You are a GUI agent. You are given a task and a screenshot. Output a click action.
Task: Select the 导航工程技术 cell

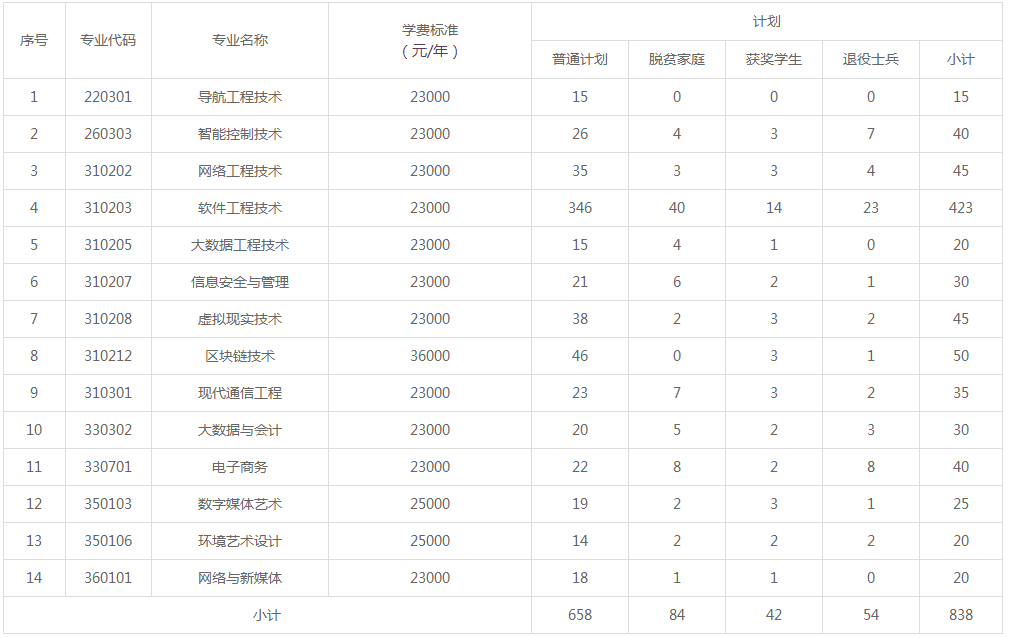(x=240, y=97)
